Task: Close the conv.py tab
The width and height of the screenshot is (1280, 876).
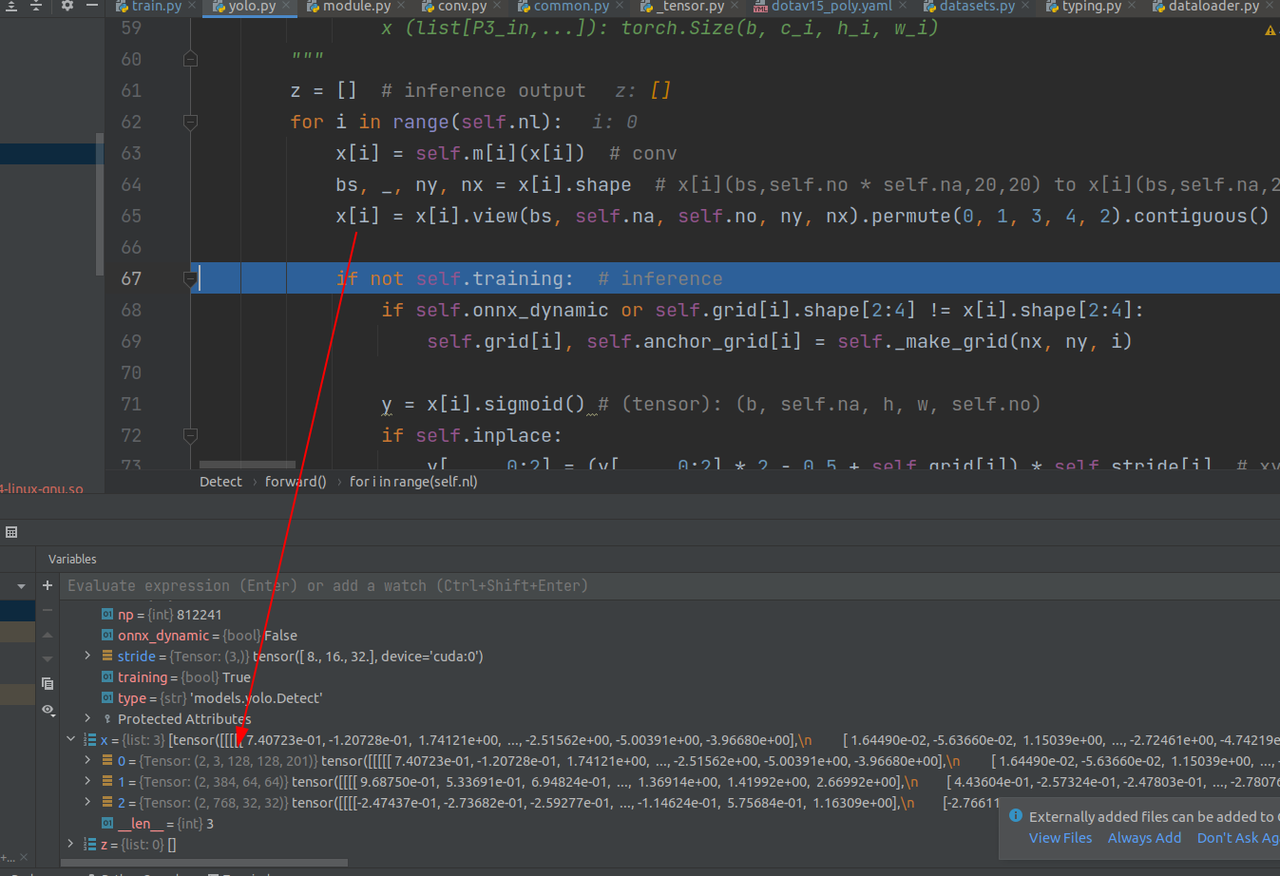Action: [x=495, y=6]
